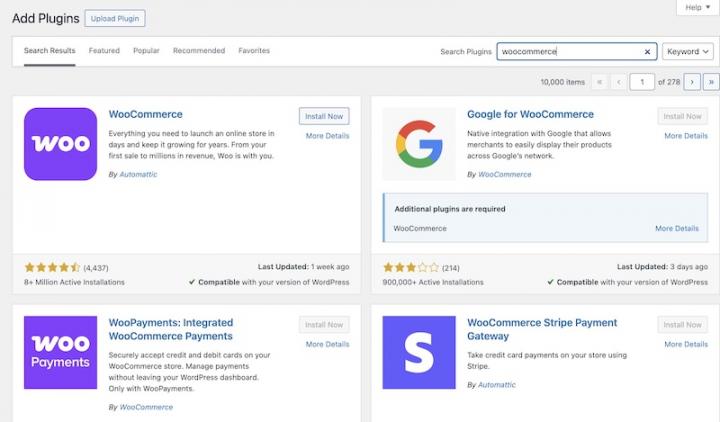This screenshot has width=720, height=422.
Task: Open the WooPayments plugin logo thumbnail
Action: click(60, 352)
